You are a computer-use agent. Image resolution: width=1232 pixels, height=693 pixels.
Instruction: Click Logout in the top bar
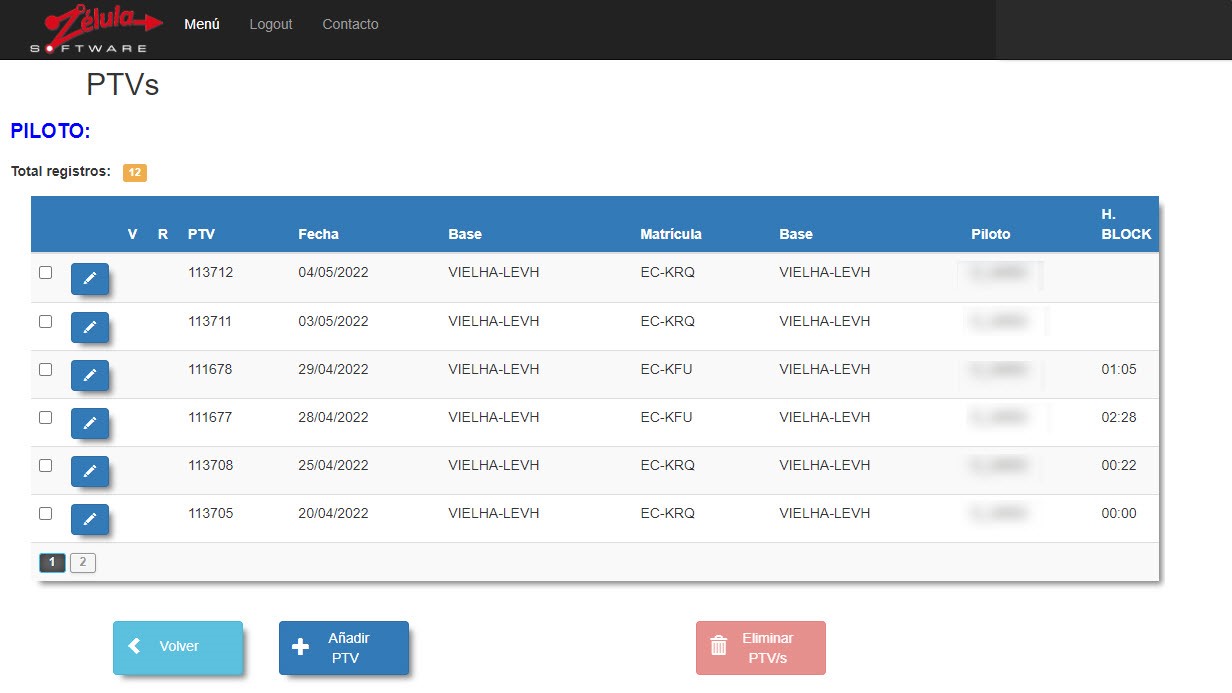(271, 24)
